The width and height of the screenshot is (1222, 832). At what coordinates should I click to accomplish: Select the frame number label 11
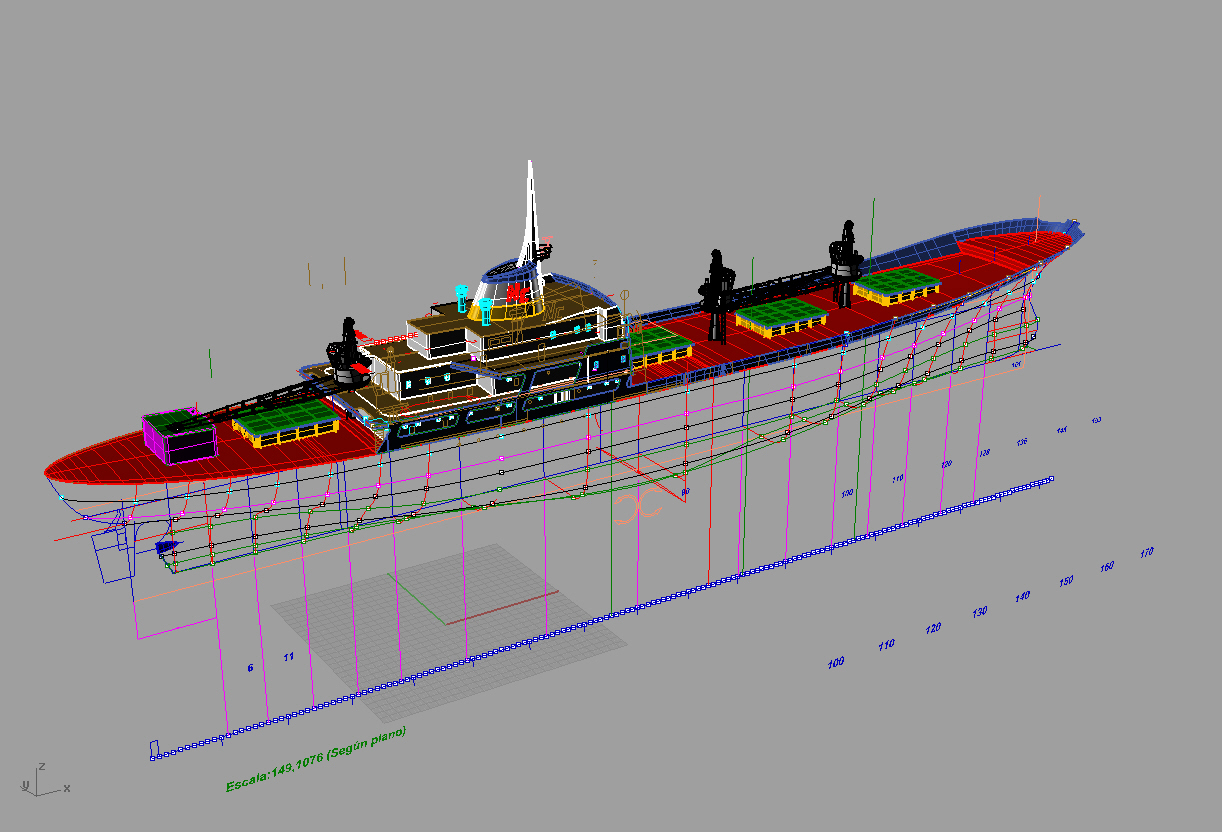pyautogui.click(x=288, y=657)
